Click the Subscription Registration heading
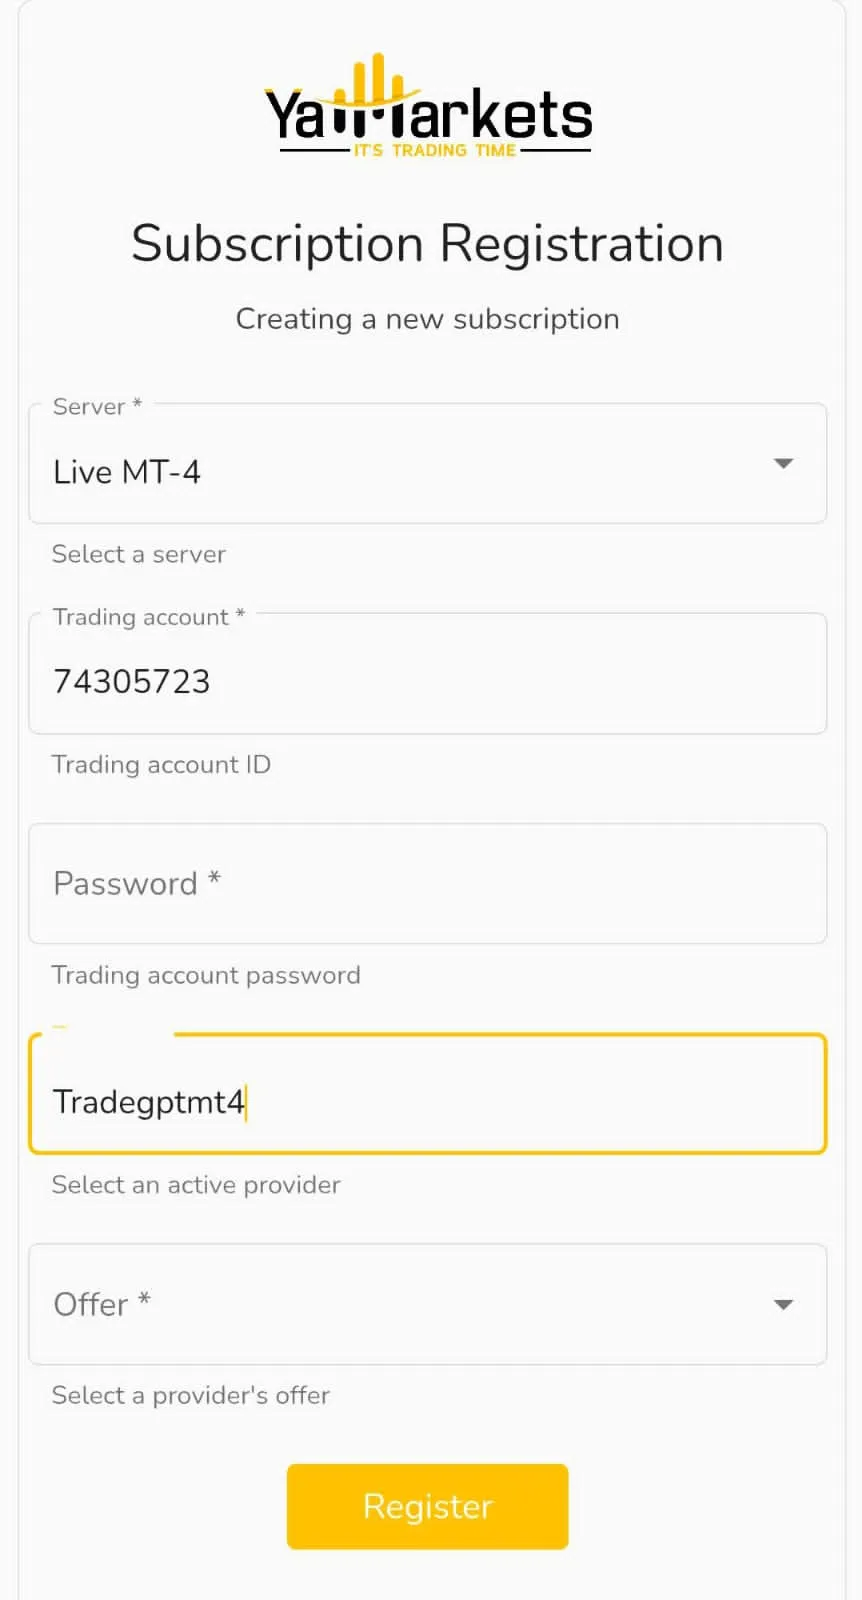862x1600 pixels. pyautogui.click(x=427, y=242)
